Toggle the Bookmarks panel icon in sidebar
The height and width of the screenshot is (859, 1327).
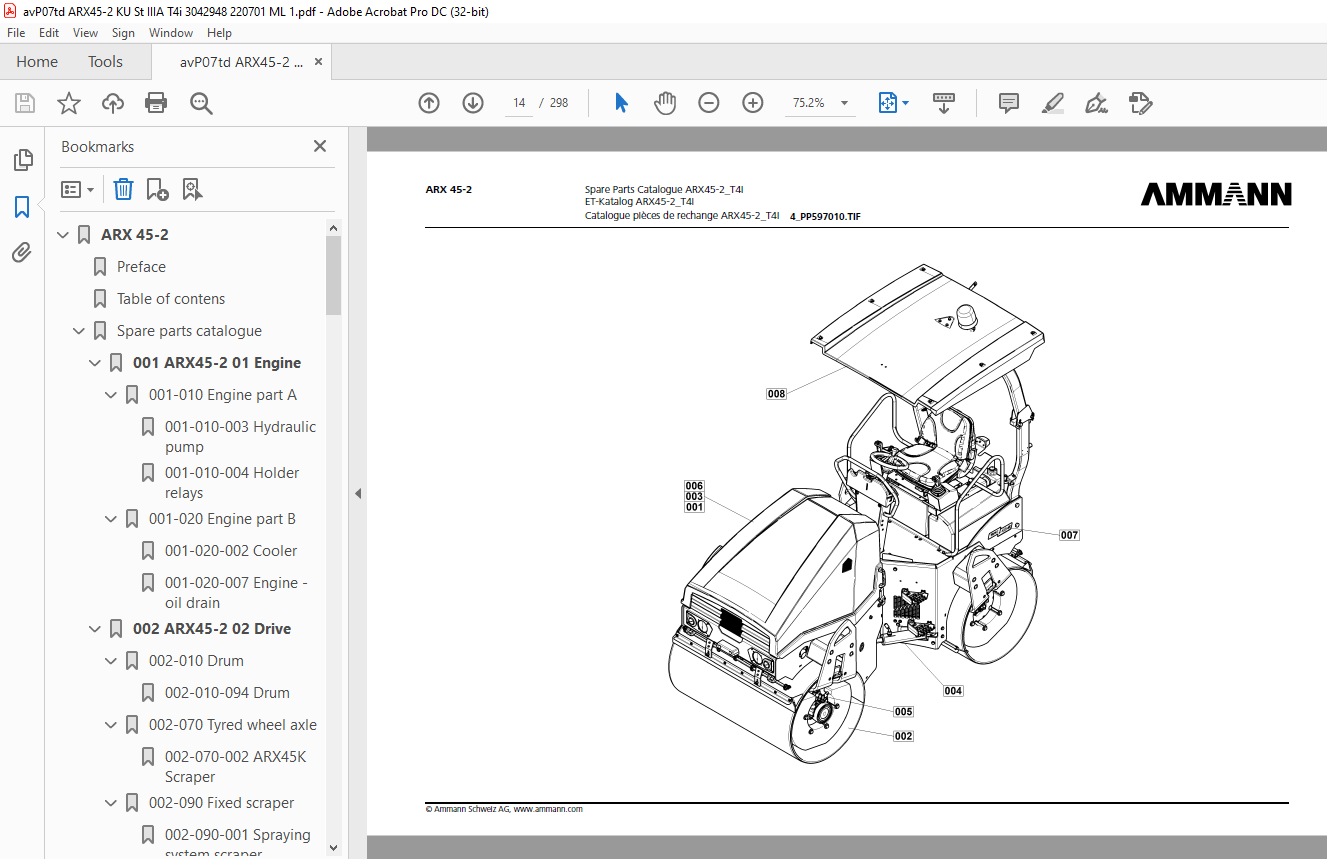click(22, 207)
